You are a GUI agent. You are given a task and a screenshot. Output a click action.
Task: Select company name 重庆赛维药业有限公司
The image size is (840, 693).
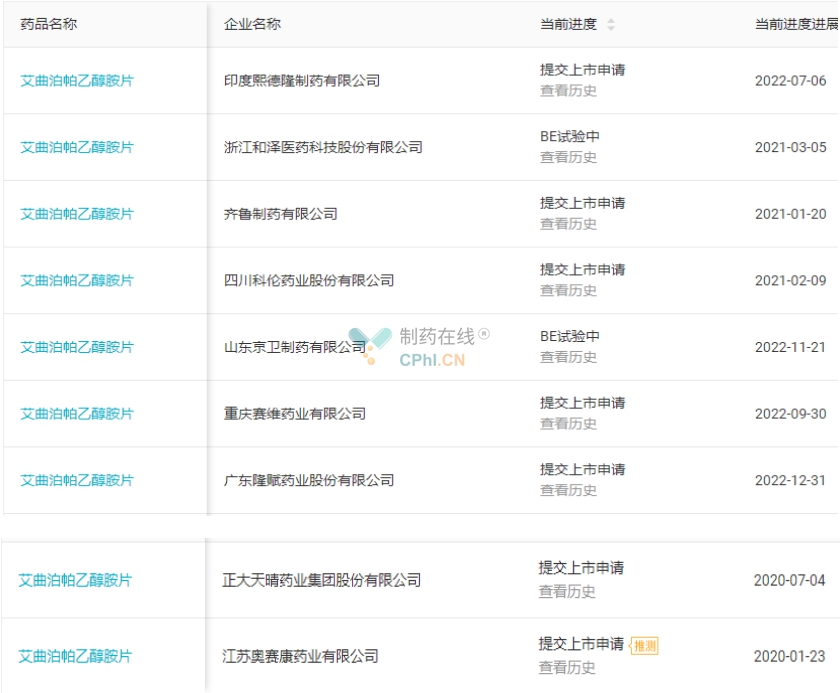click(x=295, y=414)
